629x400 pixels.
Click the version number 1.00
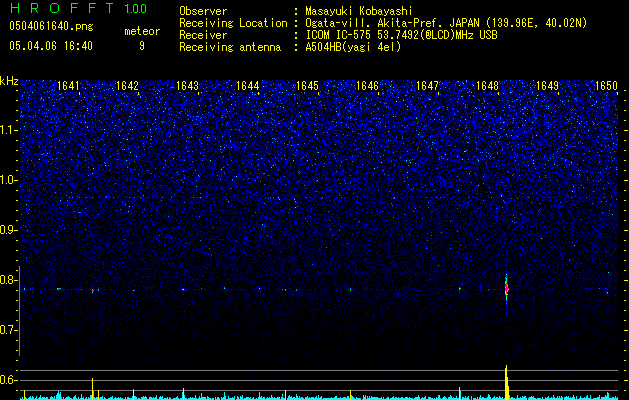coord(135,8)
